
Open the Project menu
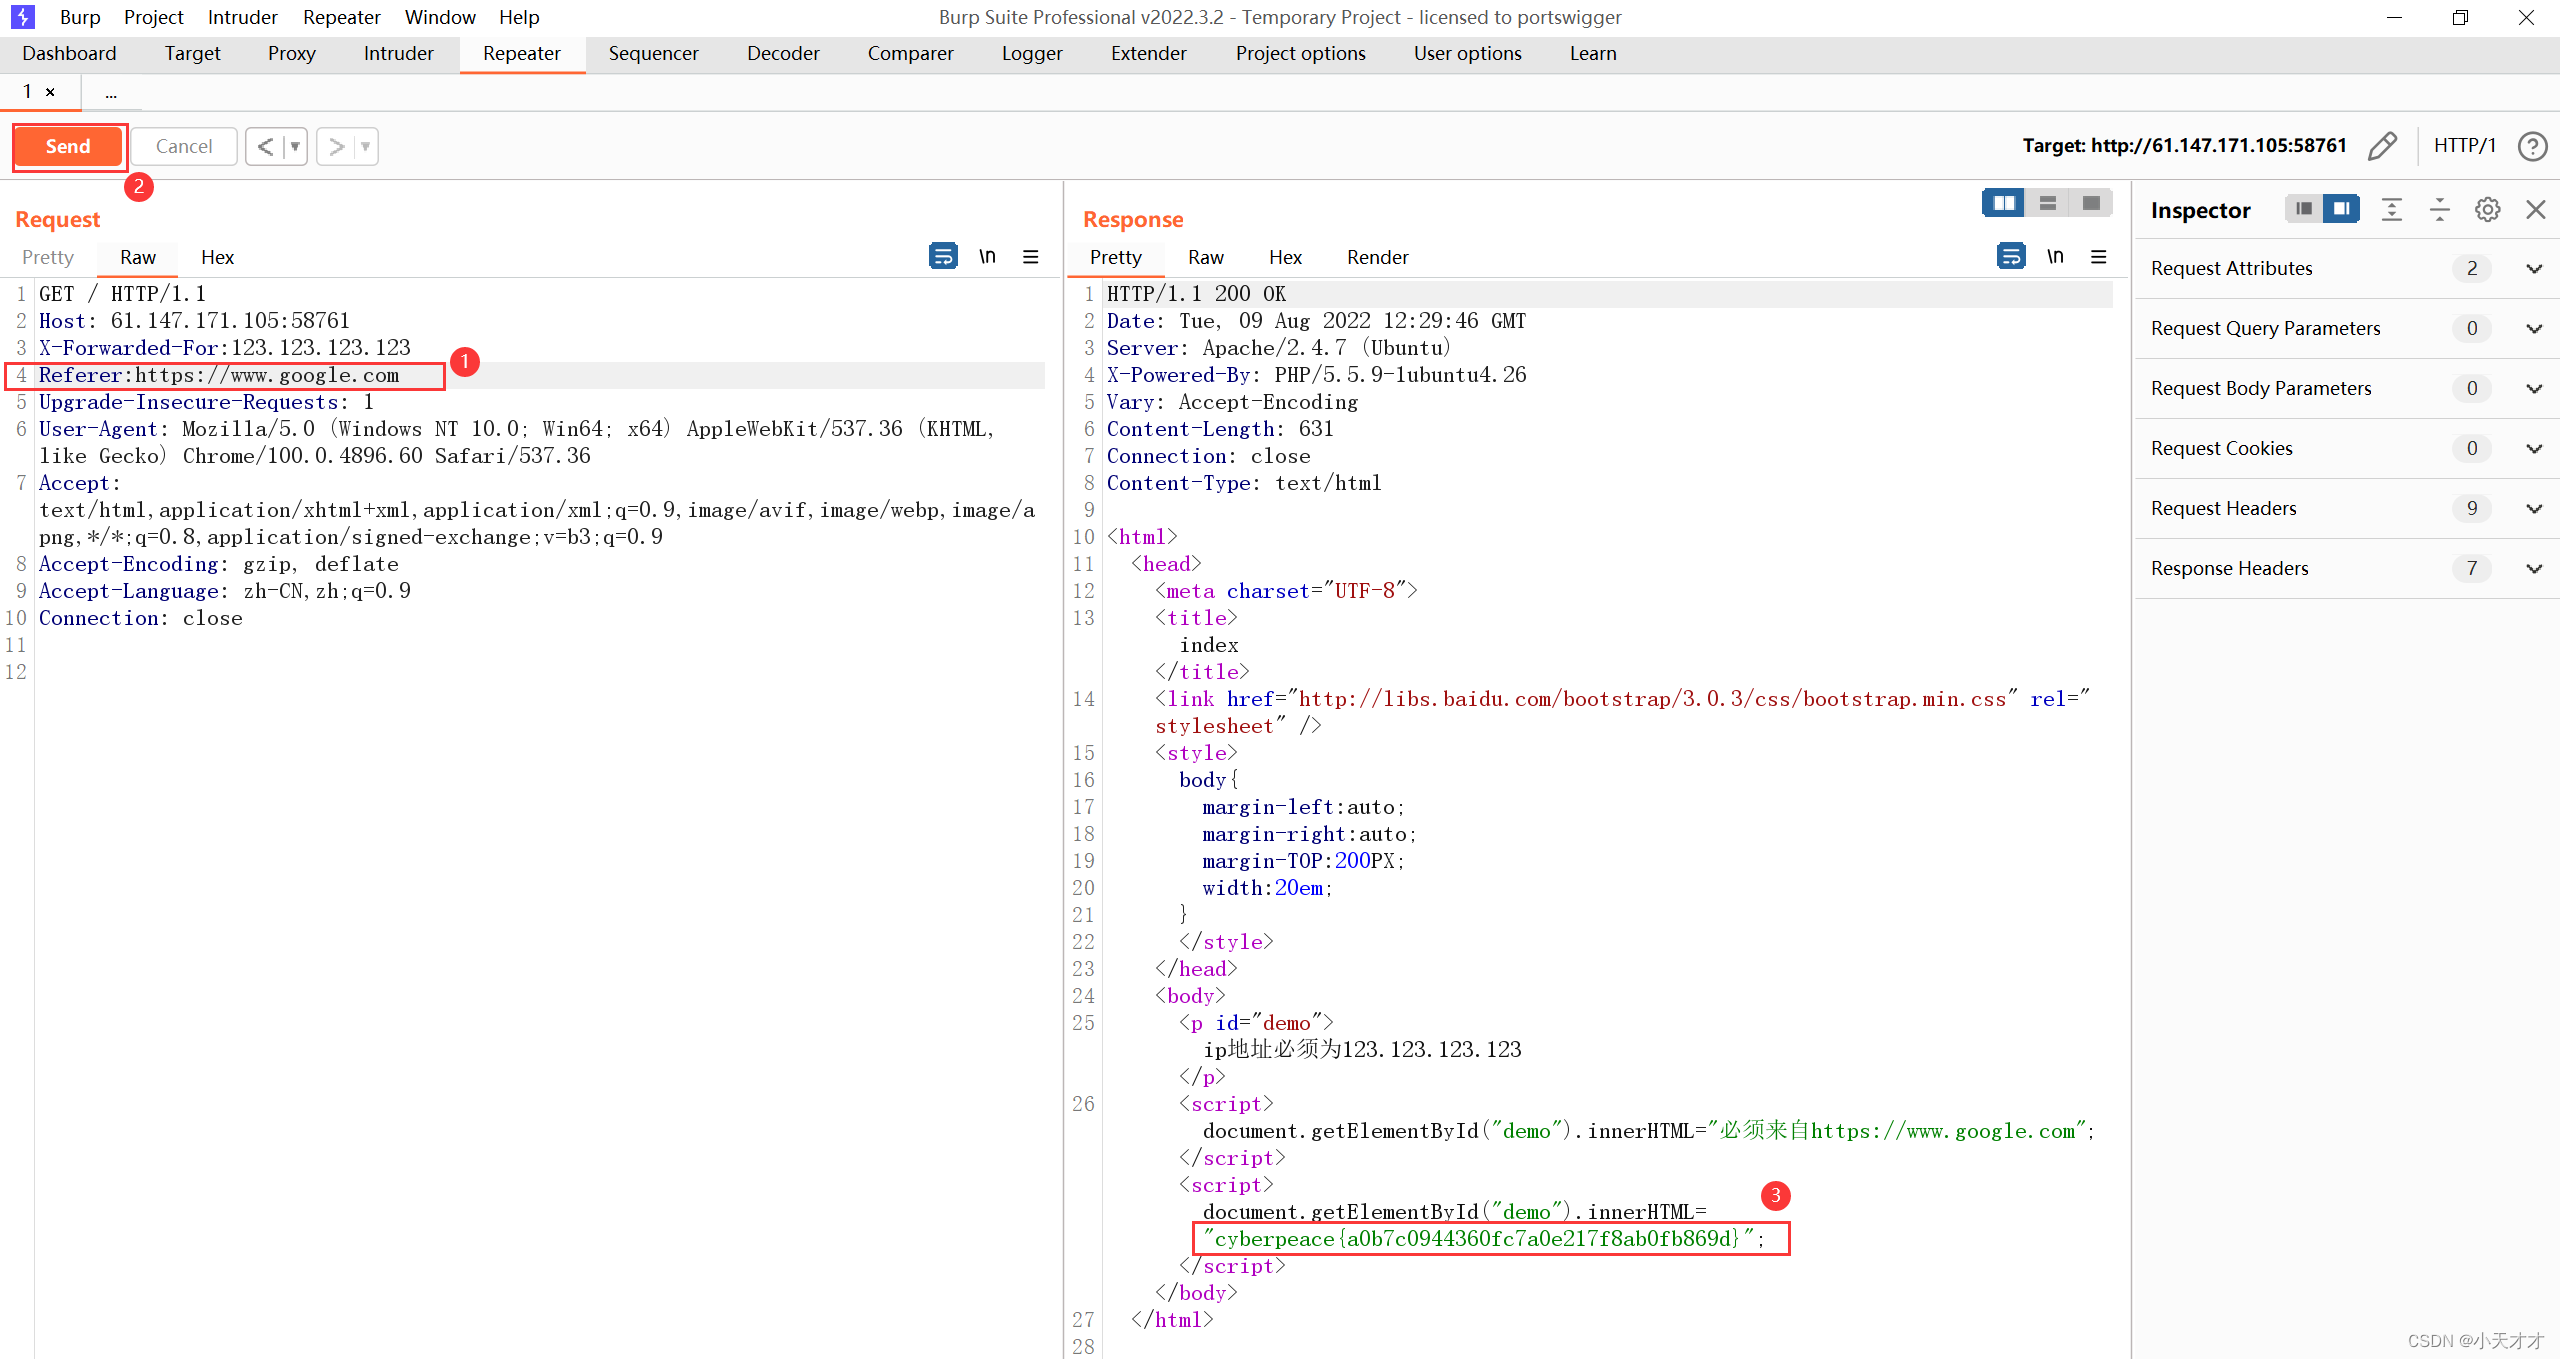pos(153,17)
